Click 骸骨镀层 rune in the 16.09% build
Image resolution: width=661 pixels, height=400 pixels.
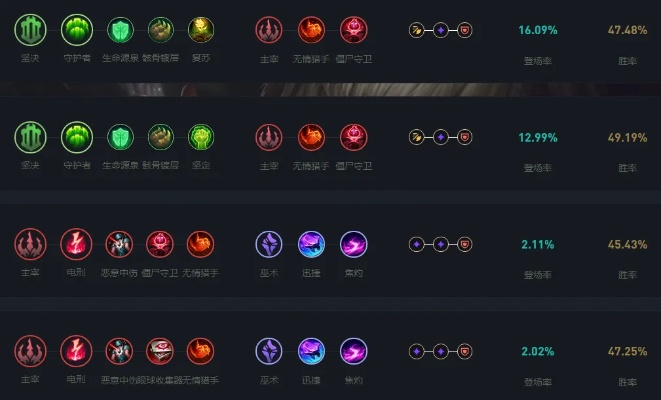pyautogui.click(x=160, y=30)
